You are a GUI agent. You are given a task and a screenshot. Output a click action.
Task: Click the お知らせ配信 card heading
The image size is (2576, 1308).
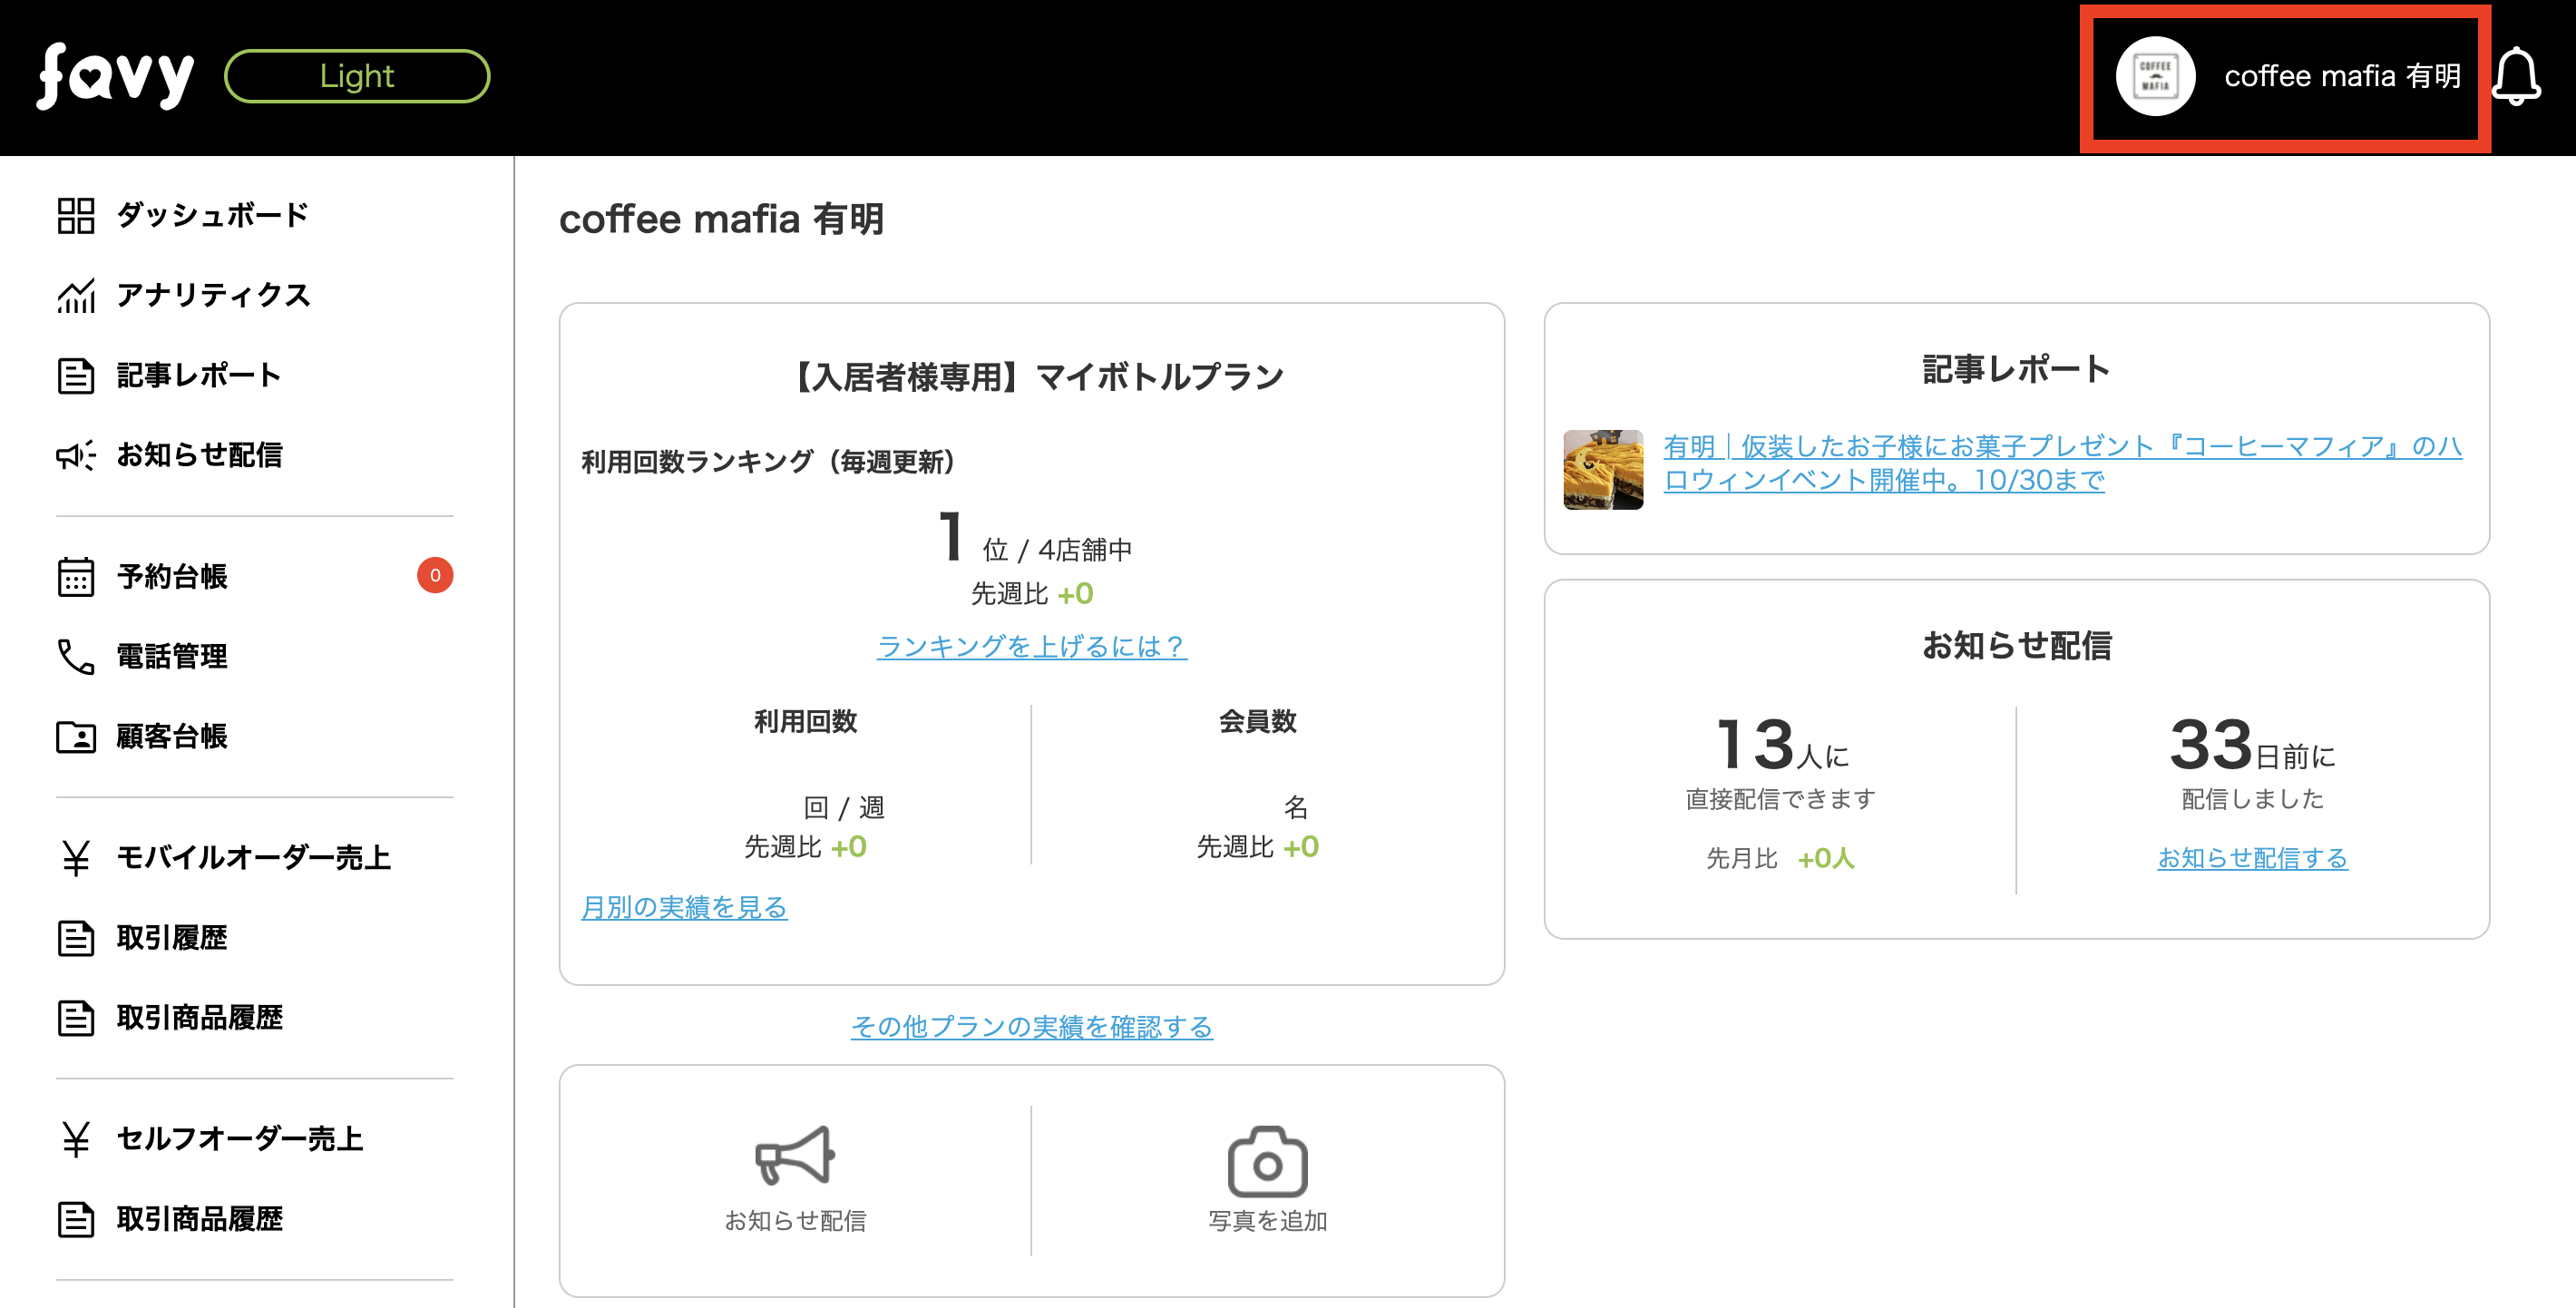[x=2016, y=646]
